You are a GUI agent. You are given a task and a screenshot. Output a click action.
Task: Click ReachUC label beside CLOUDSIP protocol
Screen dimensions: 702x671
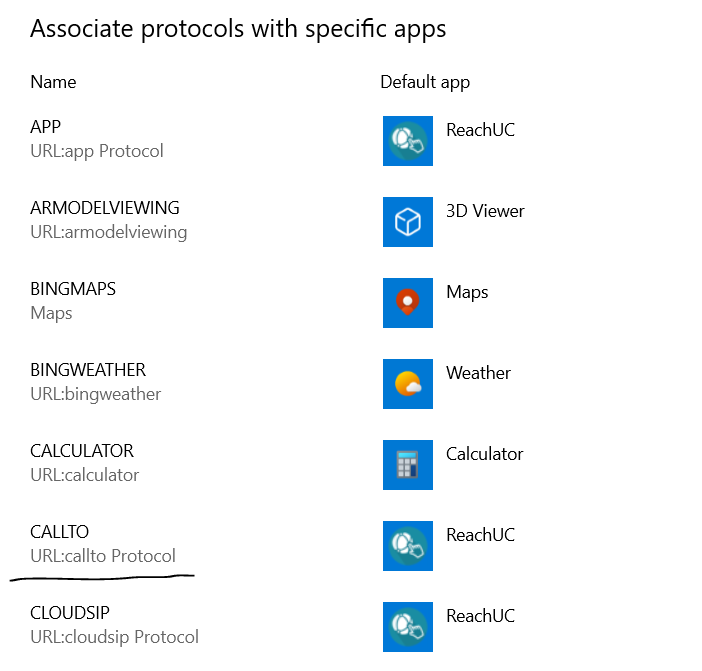point(480,616)
